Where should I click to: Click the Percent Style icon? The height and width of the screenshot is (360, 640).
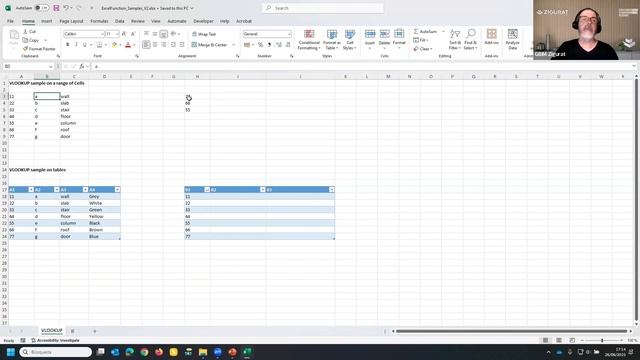tap(260, 44)
